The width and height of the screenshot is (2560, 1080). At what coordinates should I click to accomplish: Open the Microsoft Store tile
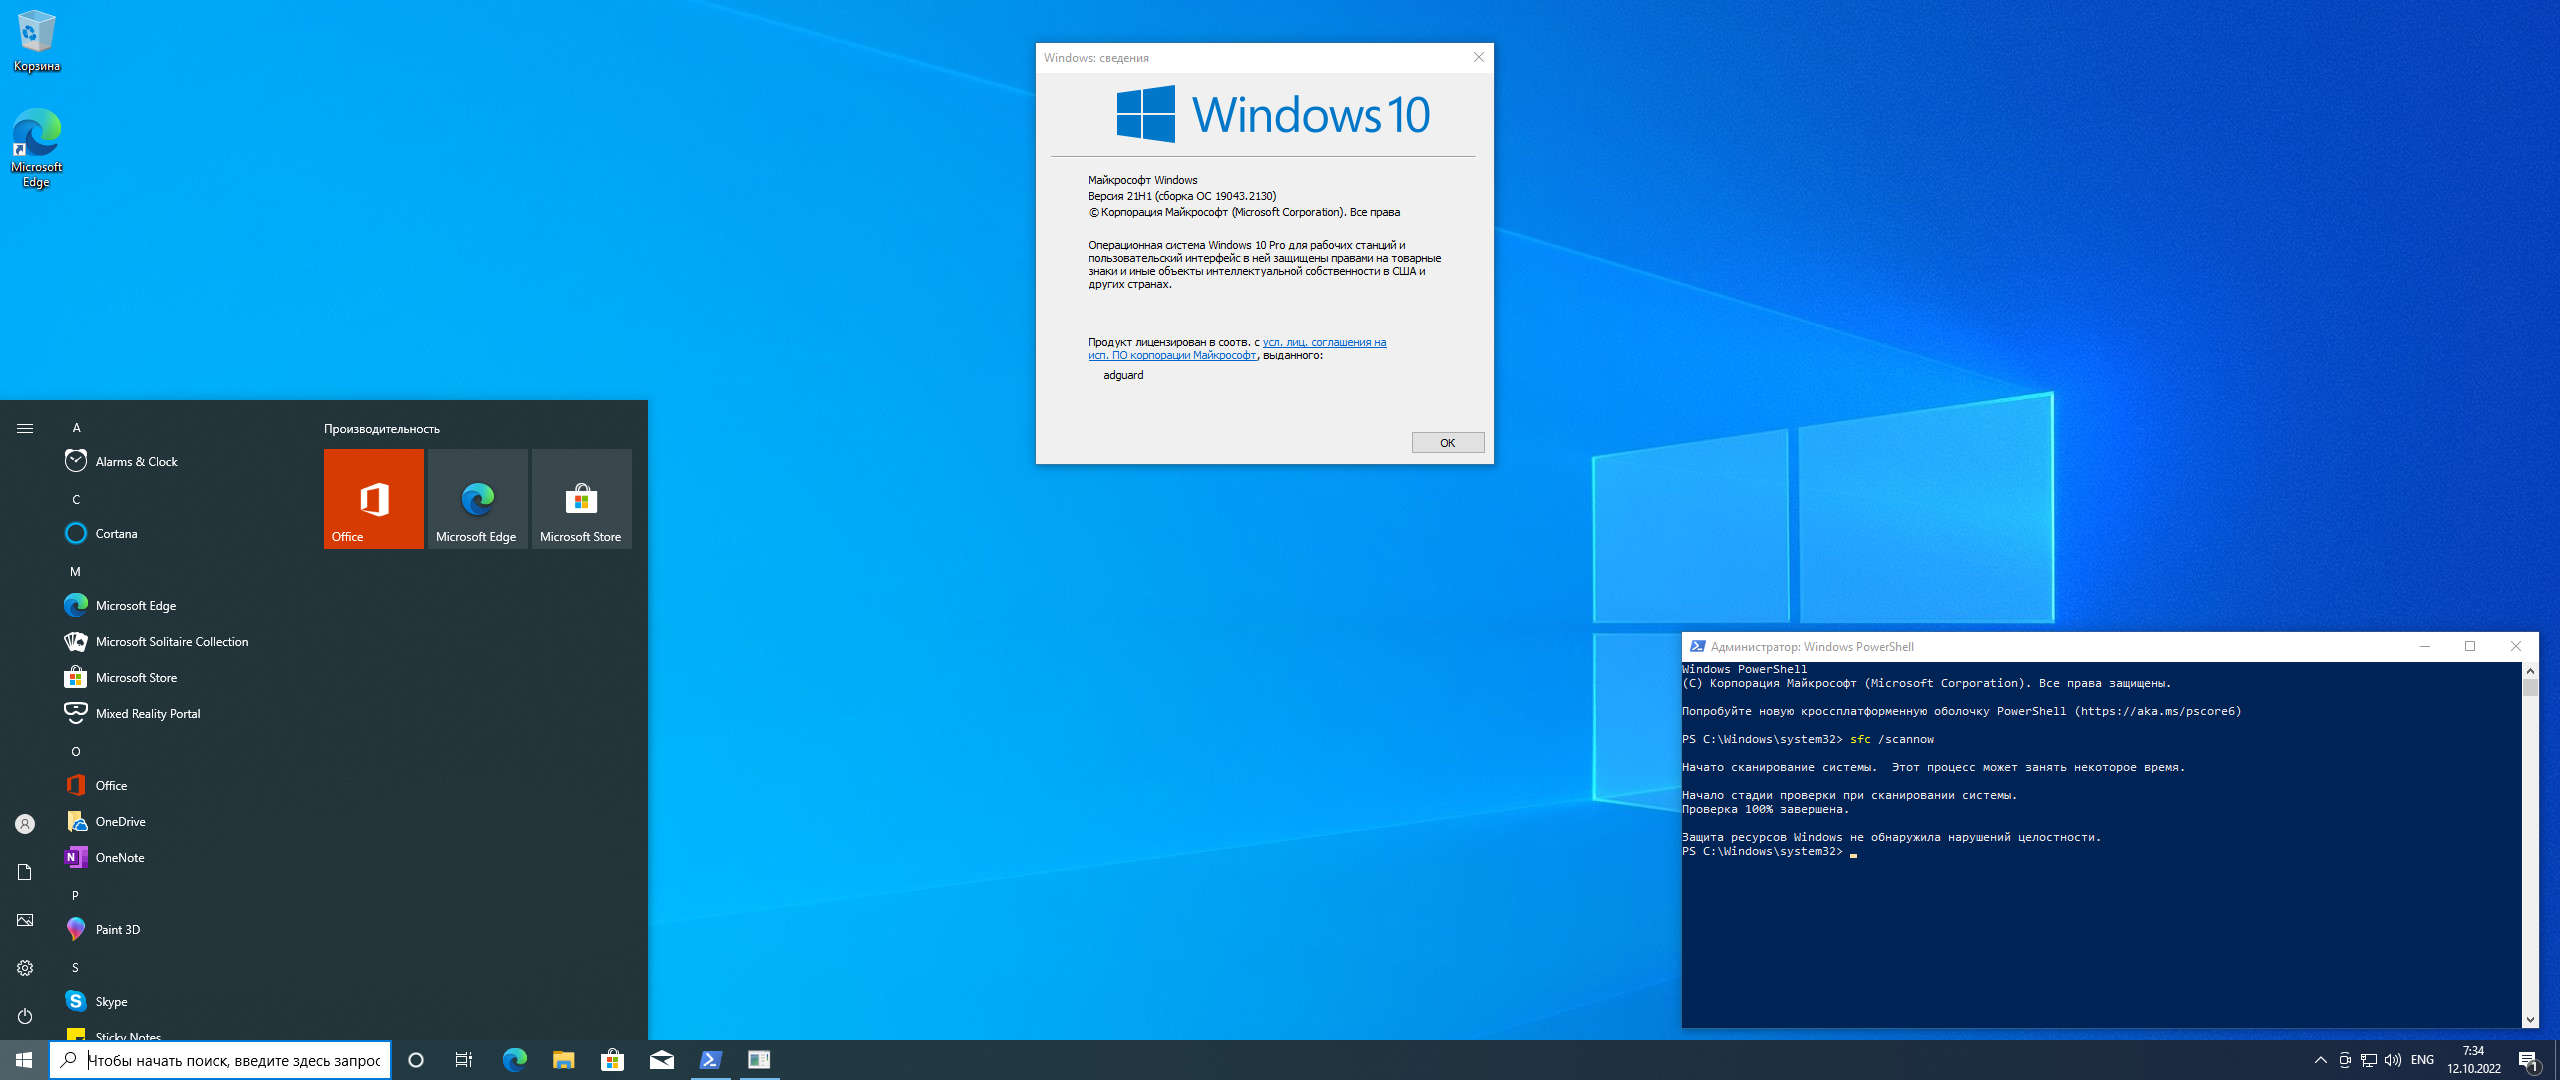[x=581, y=499]
